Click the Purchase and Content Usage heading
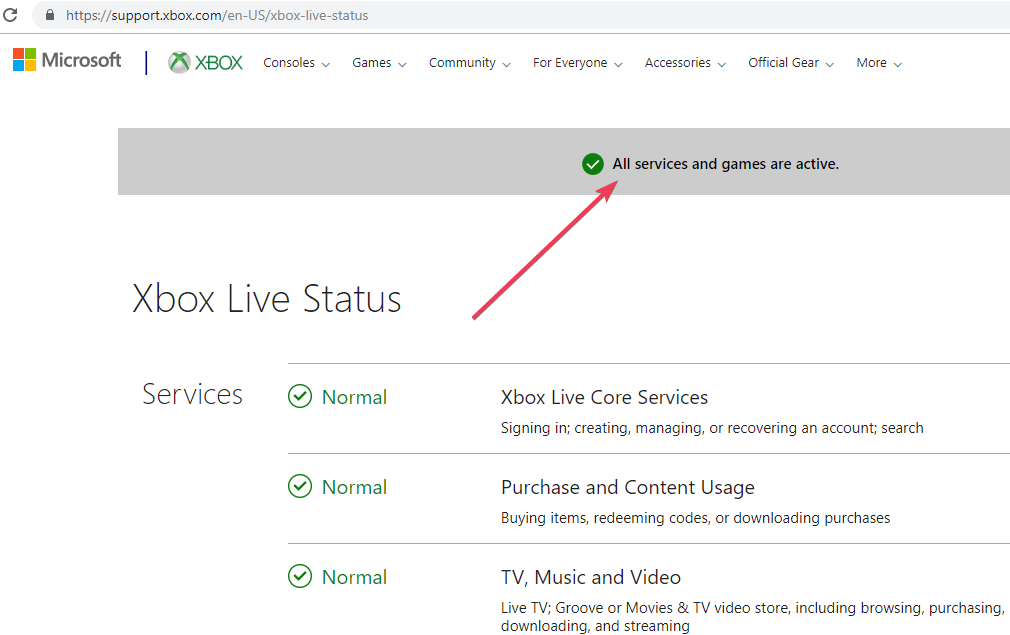 pyautogui.click(x=627, y=488)
